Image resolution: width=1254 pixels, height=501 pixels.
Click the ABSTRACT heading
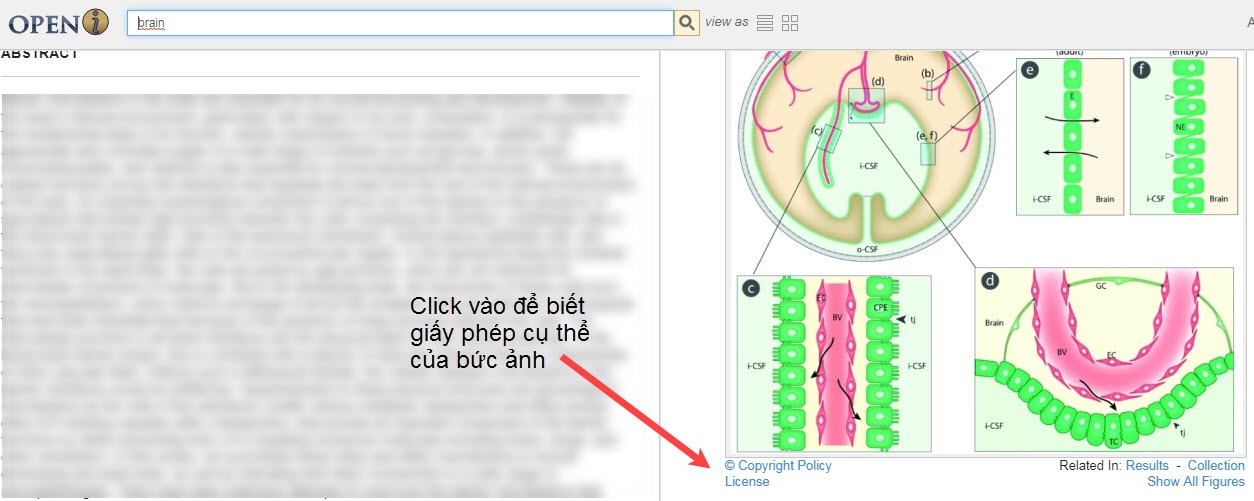point(40,54)
